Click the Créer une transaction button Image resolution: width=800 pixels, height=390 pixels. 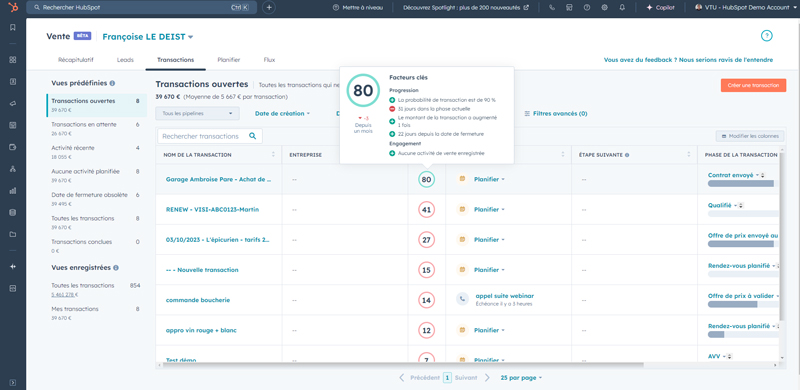pos(753,85)
